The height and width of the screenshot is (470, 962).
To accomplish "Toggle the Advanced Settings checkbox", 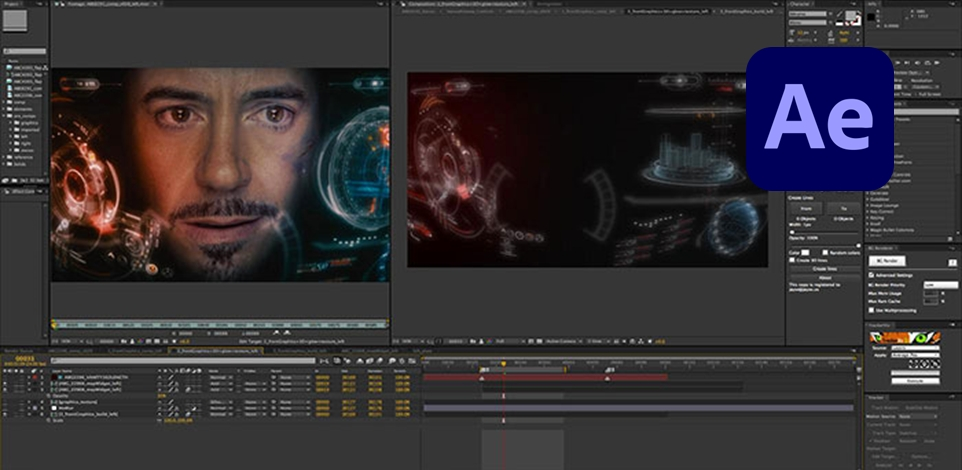I will [871, 276].
